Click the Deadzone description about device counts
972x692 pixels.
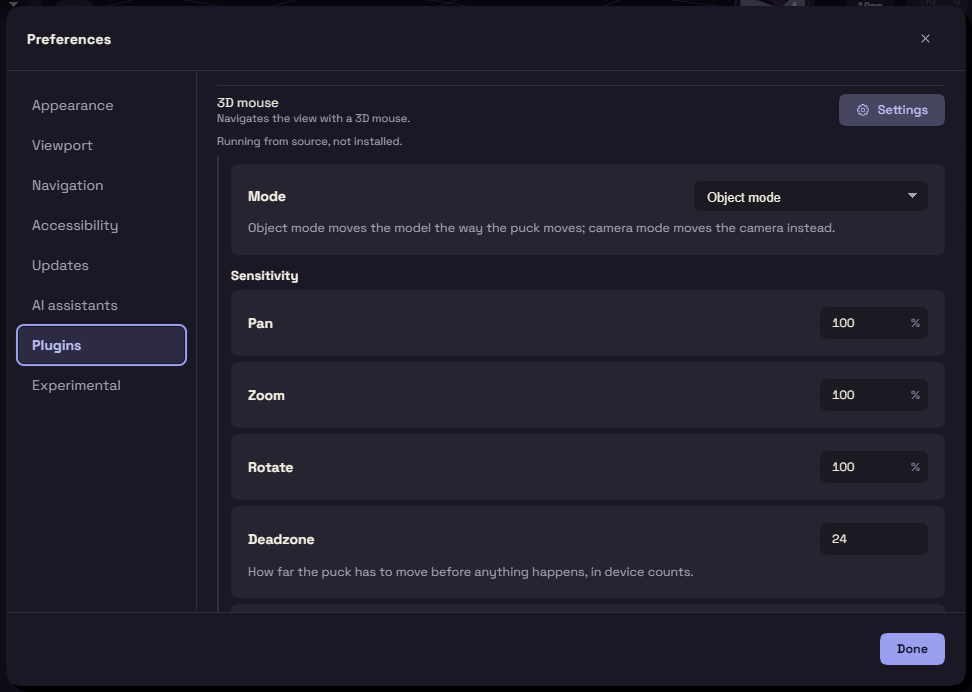click(x=471, y=572)
